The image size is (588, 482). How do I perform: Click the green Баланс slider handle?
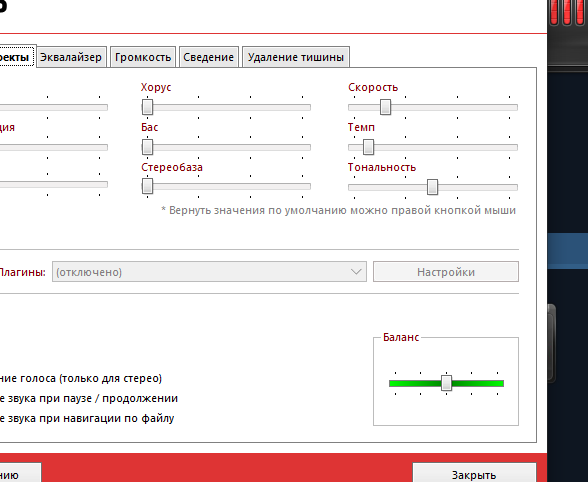(446, 383)
